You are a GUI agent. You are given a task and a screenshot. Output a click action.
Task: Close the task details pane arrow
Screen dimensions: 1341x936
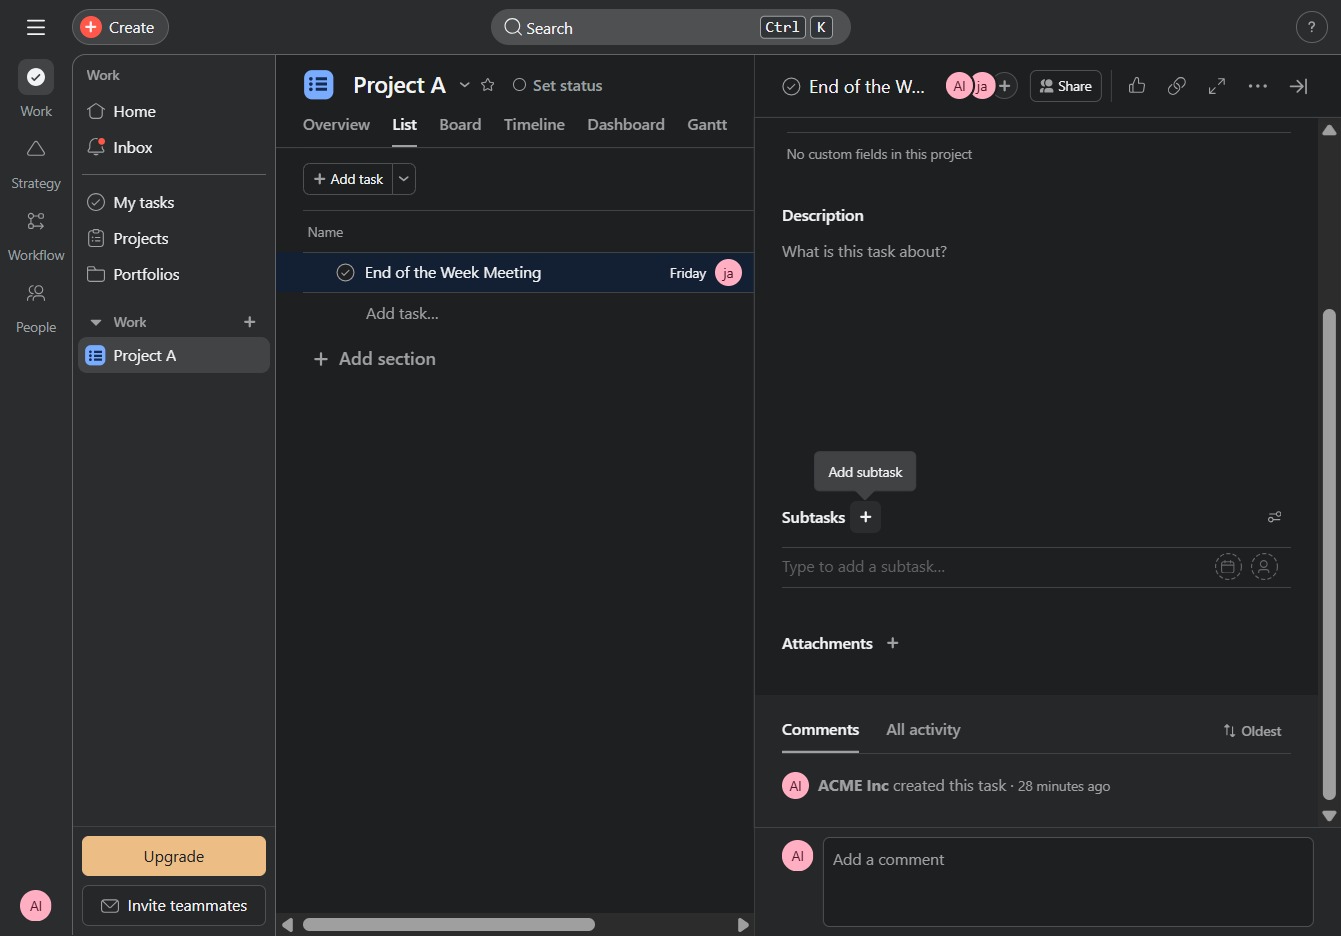tap(1298, 86)
